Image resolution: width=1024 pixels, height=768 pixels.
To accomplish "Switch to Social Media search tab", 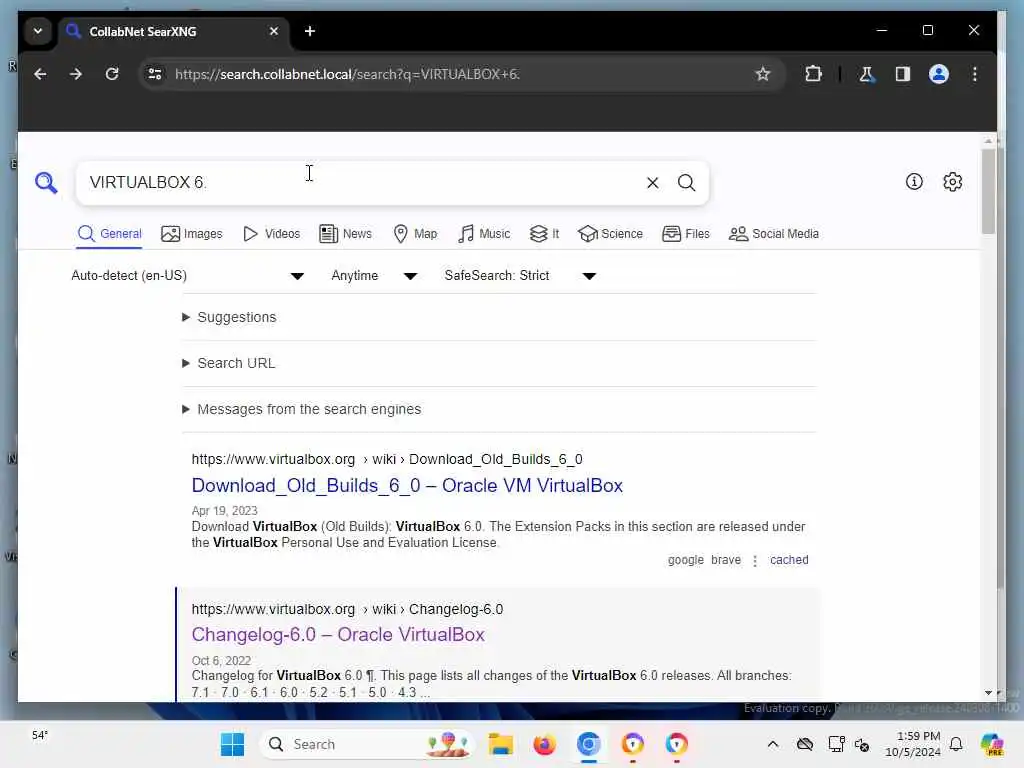I will [x=773, y=234].
